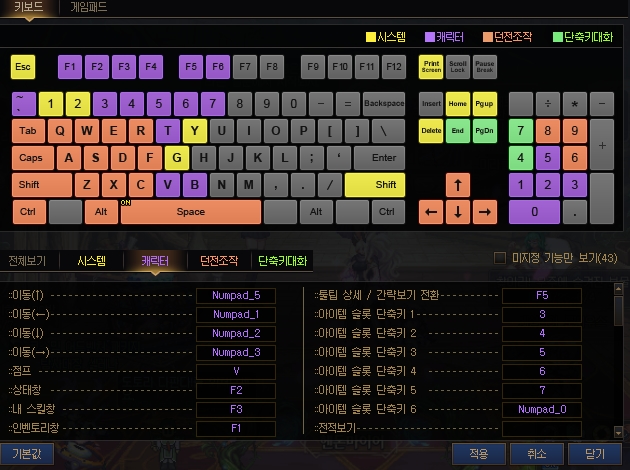Show all bindings with 전체보기 tab
The width and height of the screenshot is (630, 470).
click(27, 261)
